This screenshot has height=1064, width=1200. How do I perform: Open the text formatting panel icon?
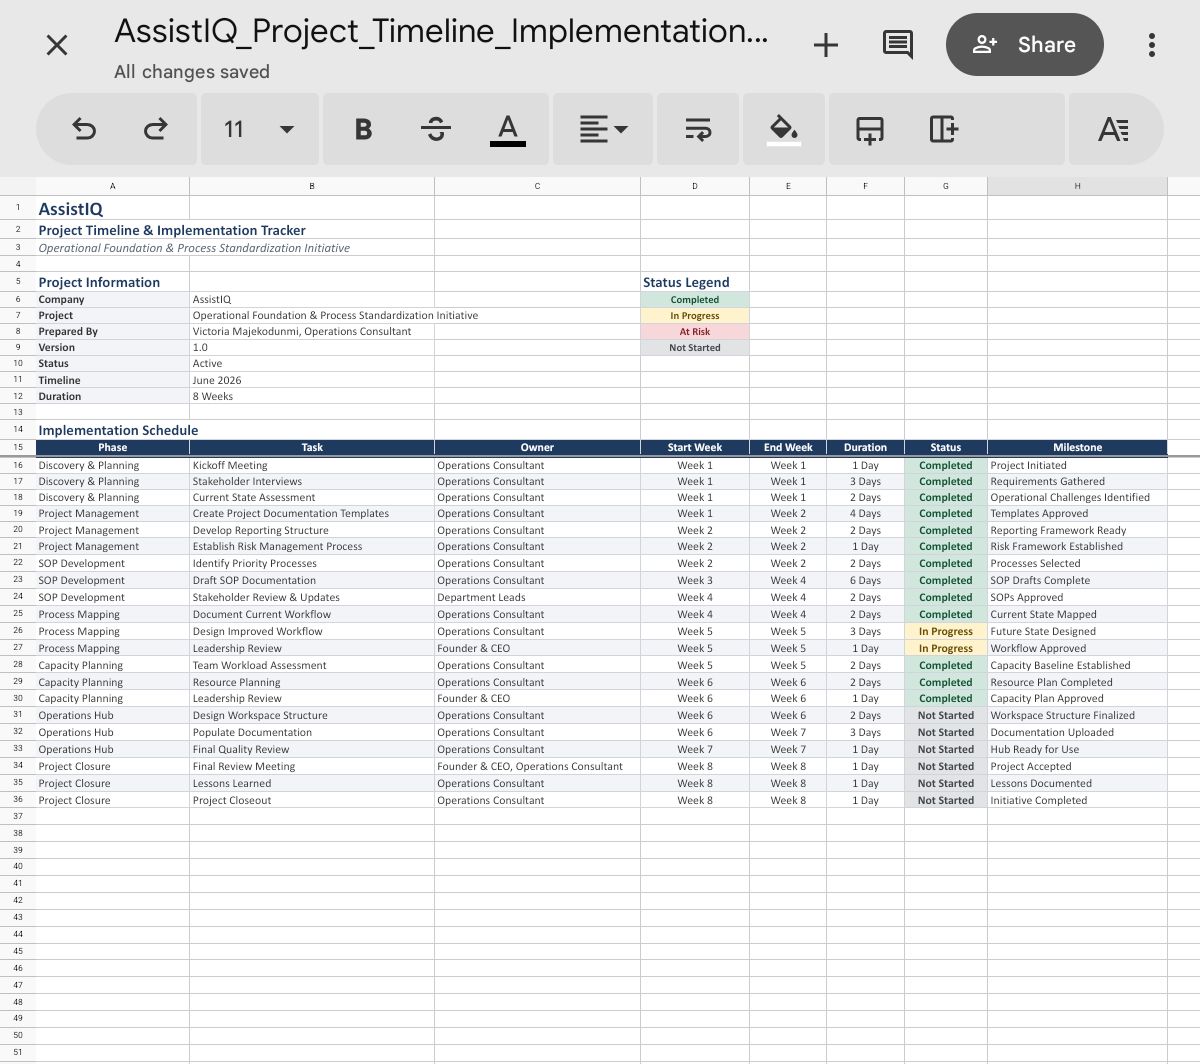tap(1113, 129)
